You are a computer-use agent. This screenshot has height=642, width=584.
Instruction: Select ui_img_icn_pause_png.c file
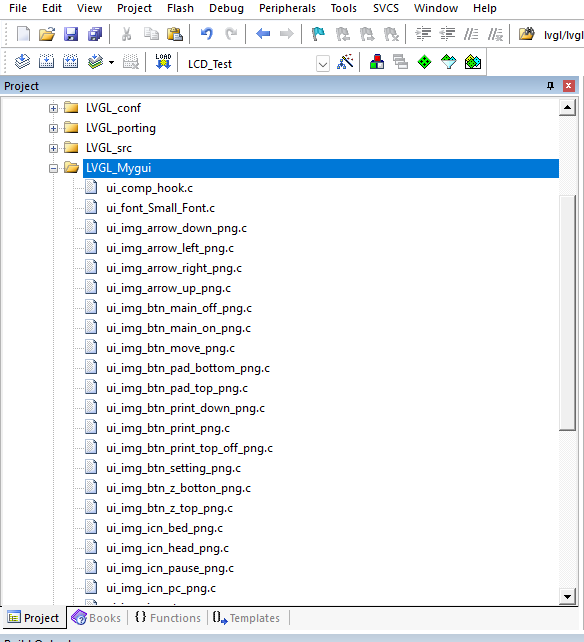(x=170, y=568)
